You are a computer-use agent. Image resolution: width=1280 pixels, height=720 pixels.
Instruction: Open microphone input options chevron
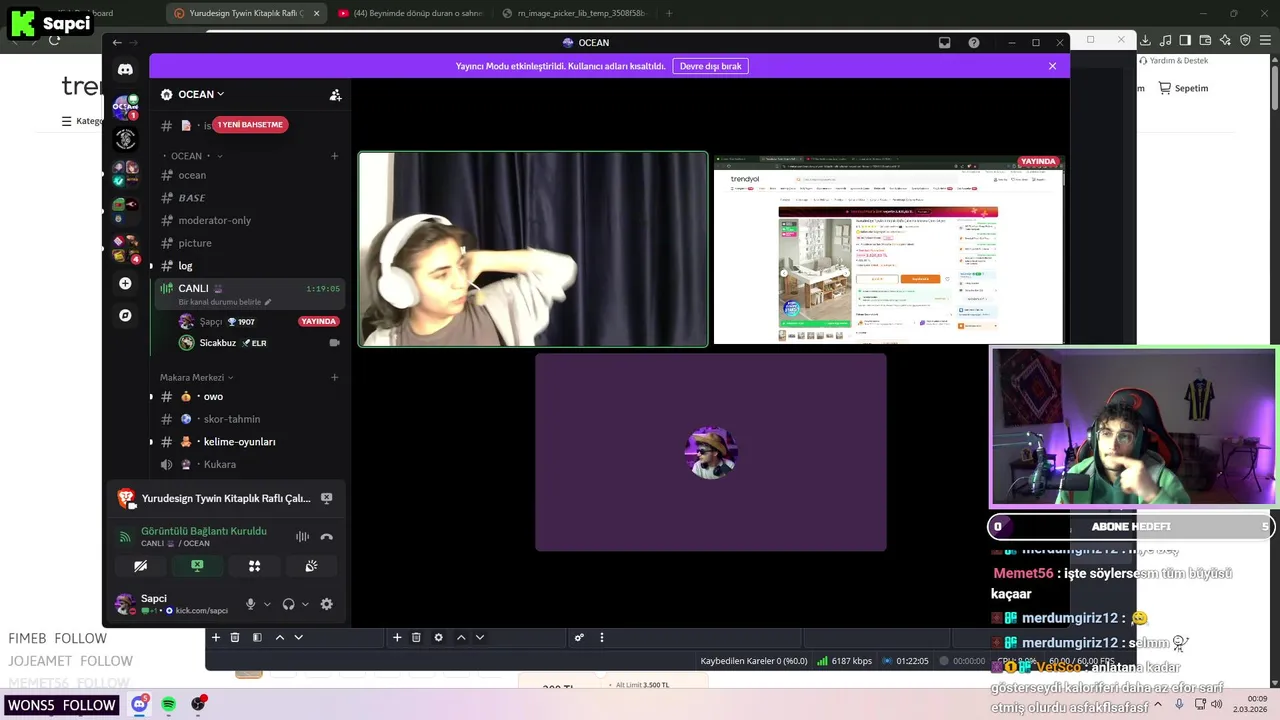266,604
